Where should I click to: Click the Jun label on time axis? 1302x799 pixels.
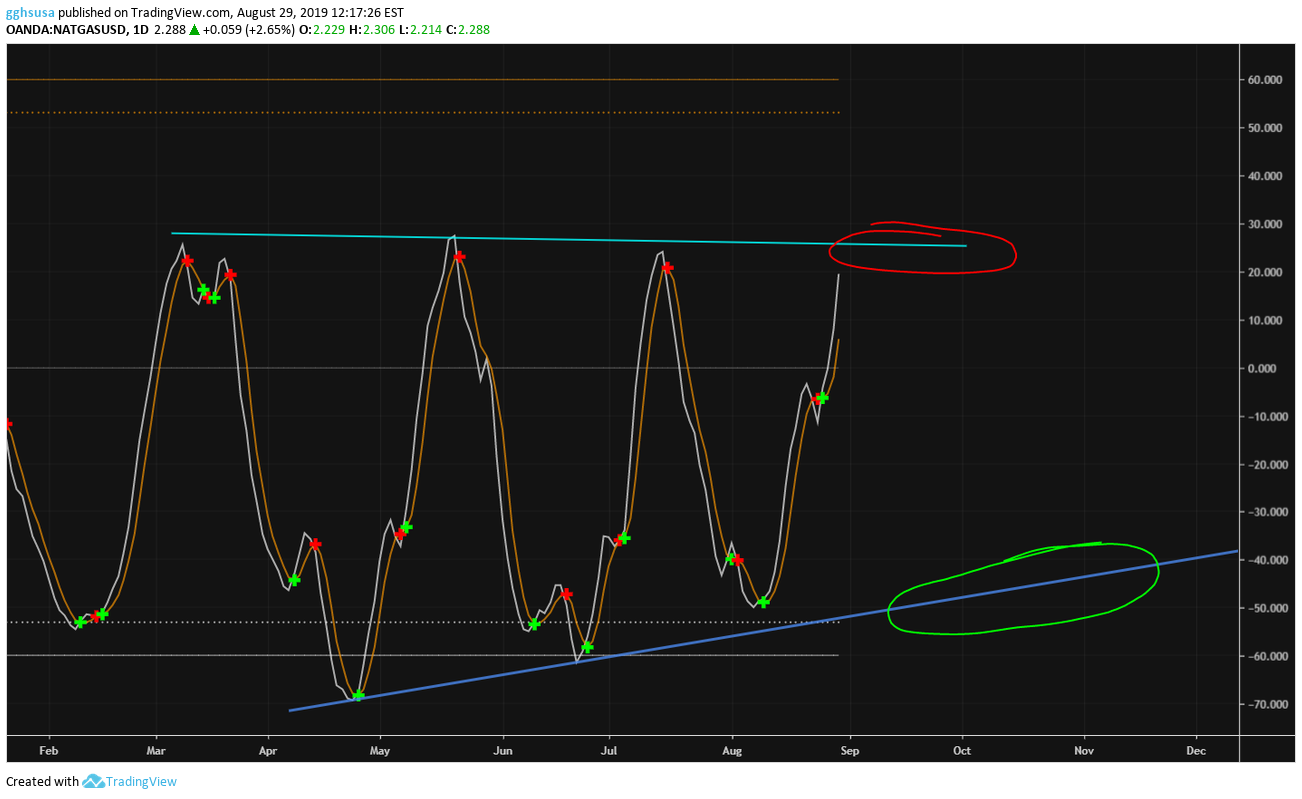click(x=503, y=749)
